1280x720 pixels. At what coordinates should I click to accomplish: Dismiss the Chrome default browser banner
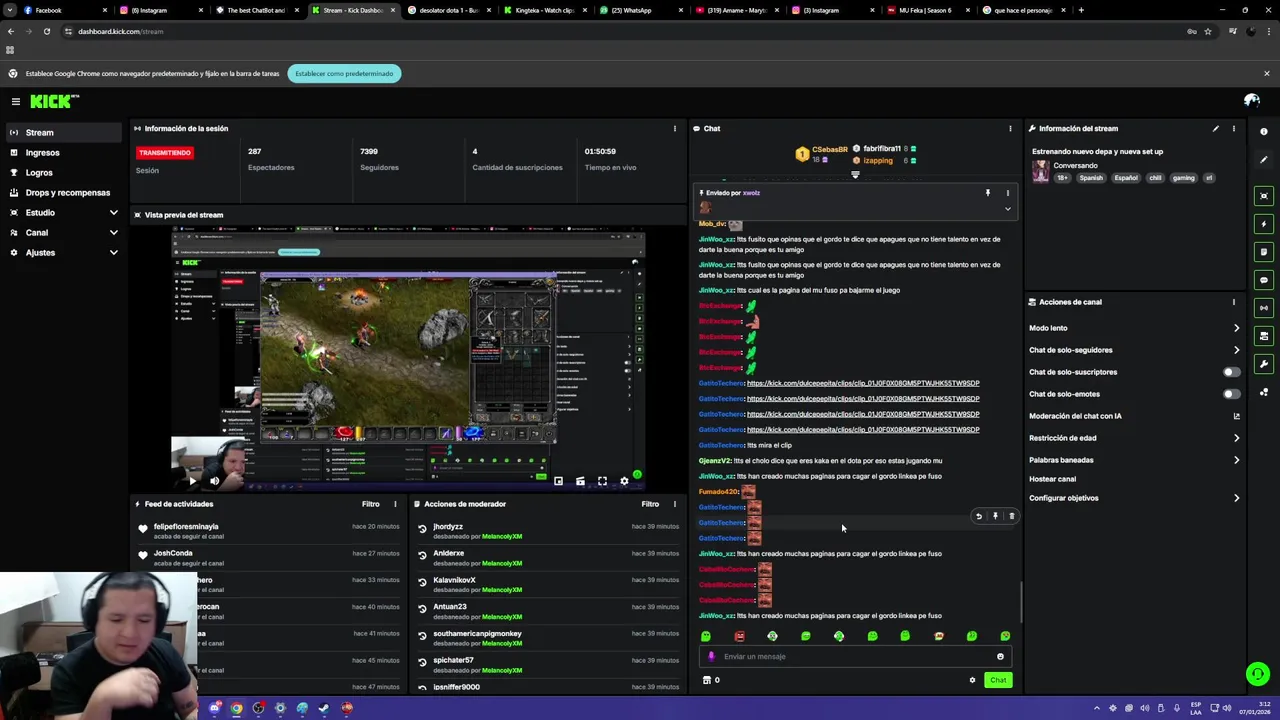coord(1266,73)
